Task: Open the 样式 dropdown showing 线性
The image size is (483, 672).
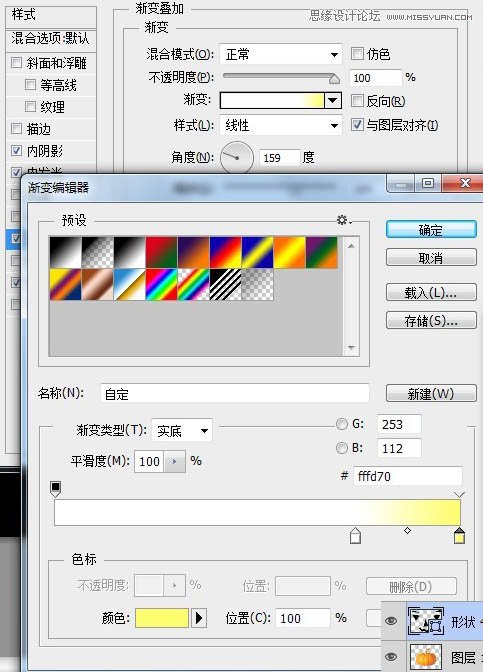Action: [281, 125]
